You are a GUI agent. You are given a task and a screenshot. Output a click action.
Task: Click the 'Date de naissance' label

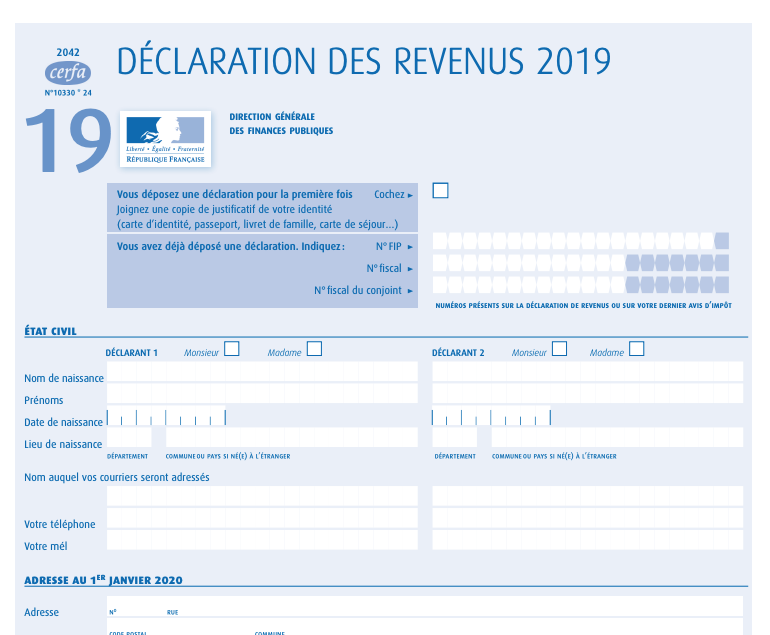coord(63,422)
